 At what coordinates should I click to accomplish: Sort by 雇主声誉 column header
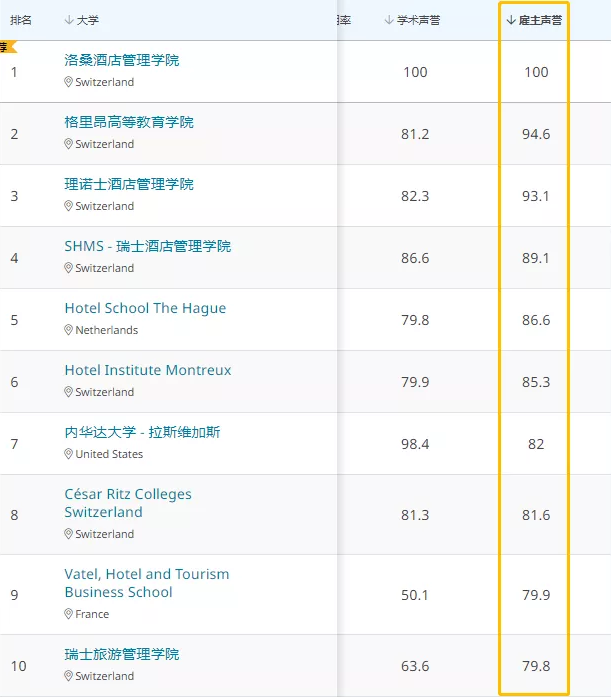[534, 20]
